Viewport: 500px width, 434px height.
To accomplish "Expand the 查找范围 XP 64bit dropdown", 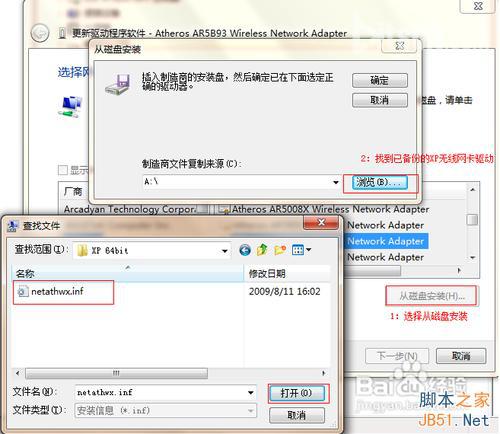I will point(225,251).
